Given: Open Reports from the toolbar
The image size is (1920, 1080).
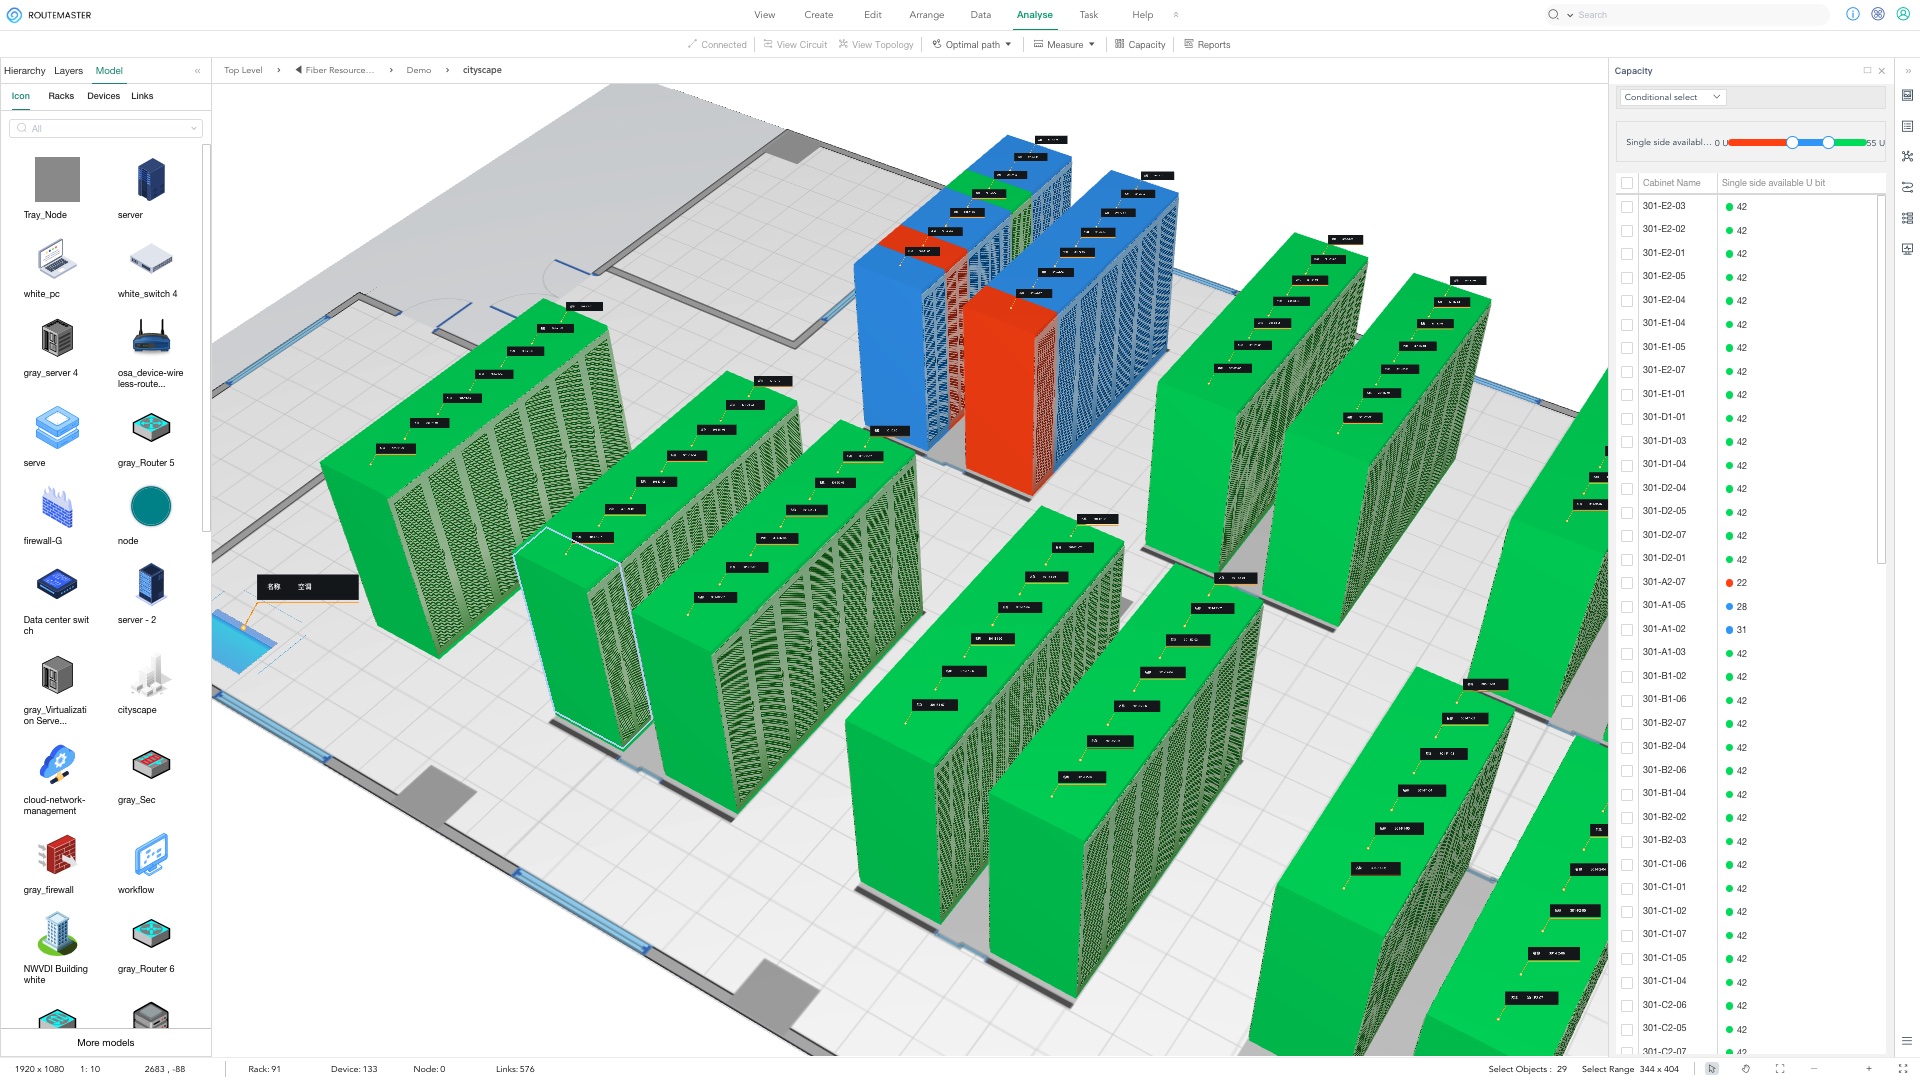Looking at the screenshot, I should 1207,44.
